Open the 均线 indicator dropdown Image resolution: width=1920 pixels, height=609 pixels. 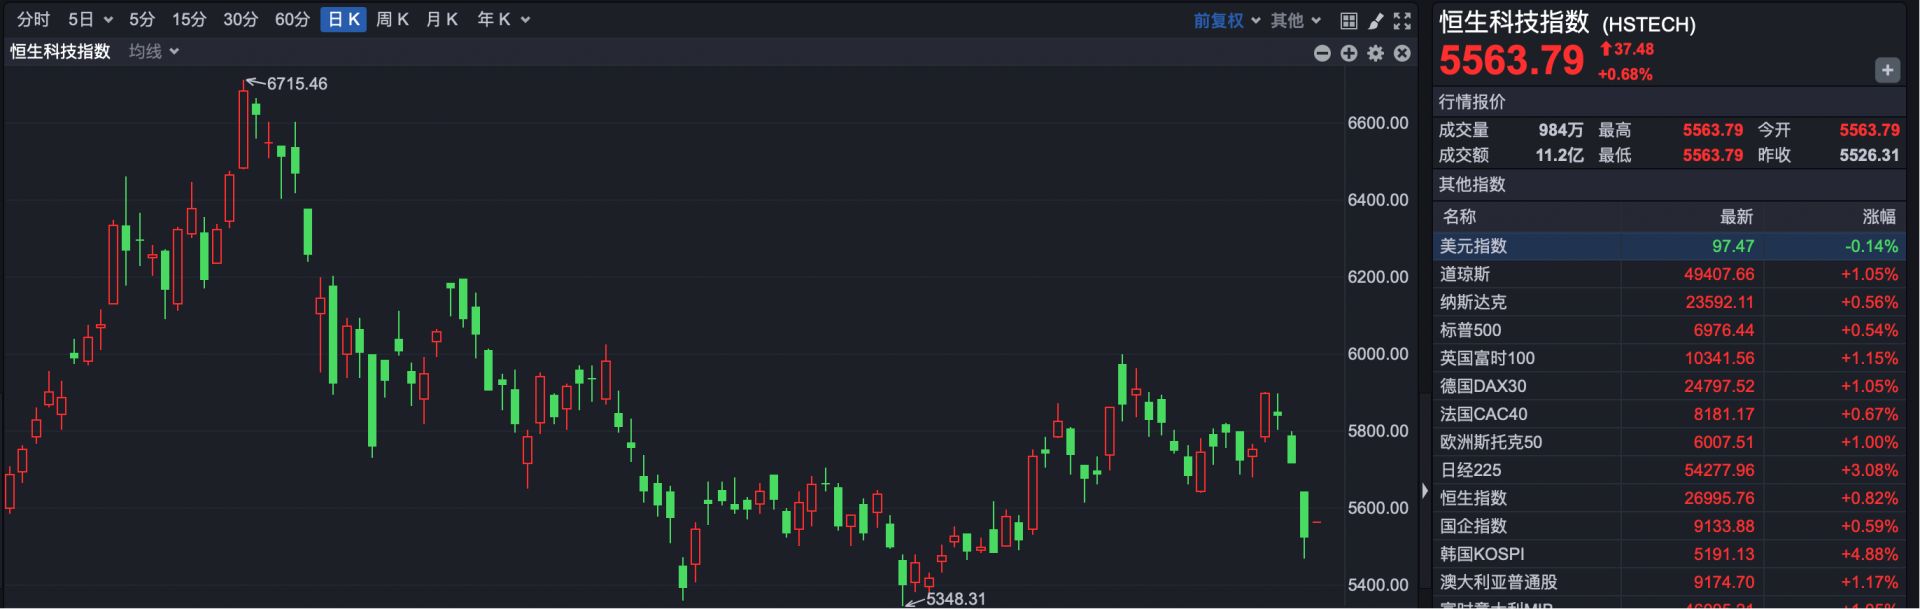click(x=153, y=51)
